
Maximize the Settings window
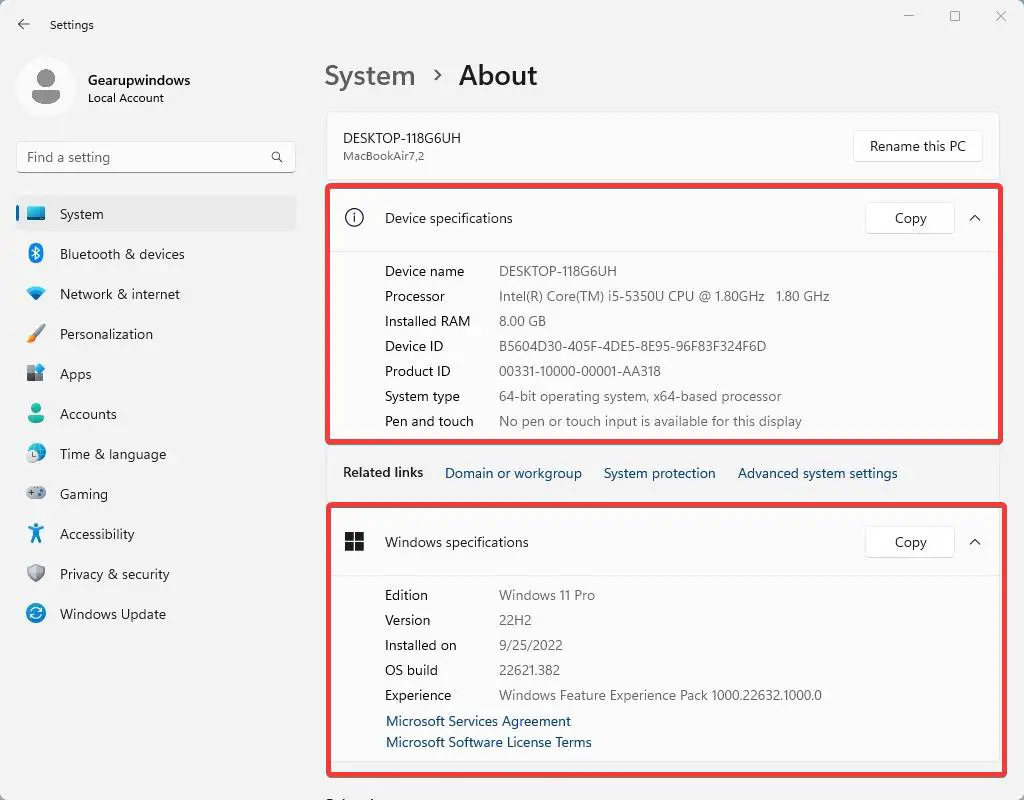tap(955, 16)
